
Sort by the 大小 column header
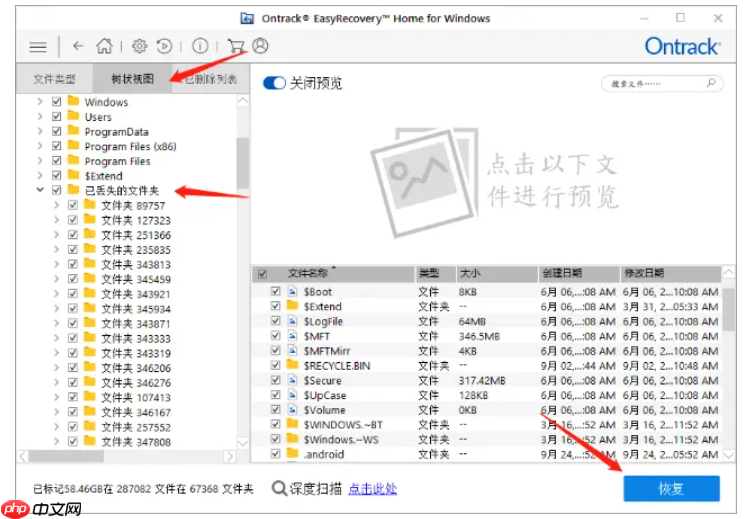tap(497, 274)
